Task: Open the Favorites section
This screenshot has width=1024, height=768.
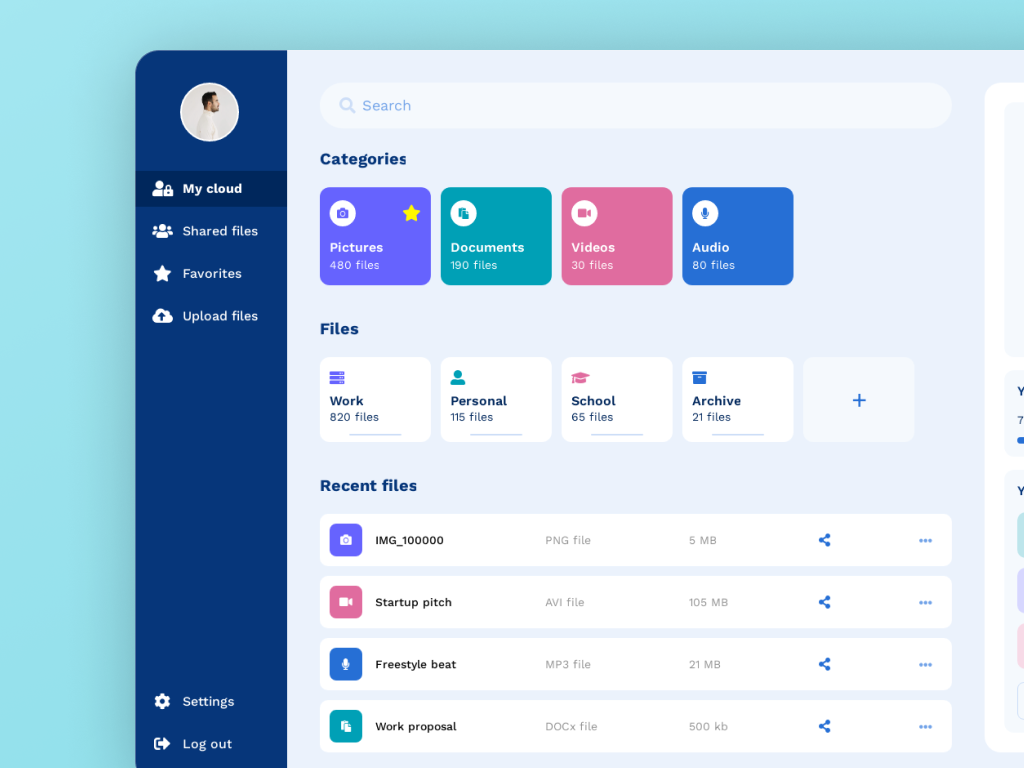Action: click(210, 273)
